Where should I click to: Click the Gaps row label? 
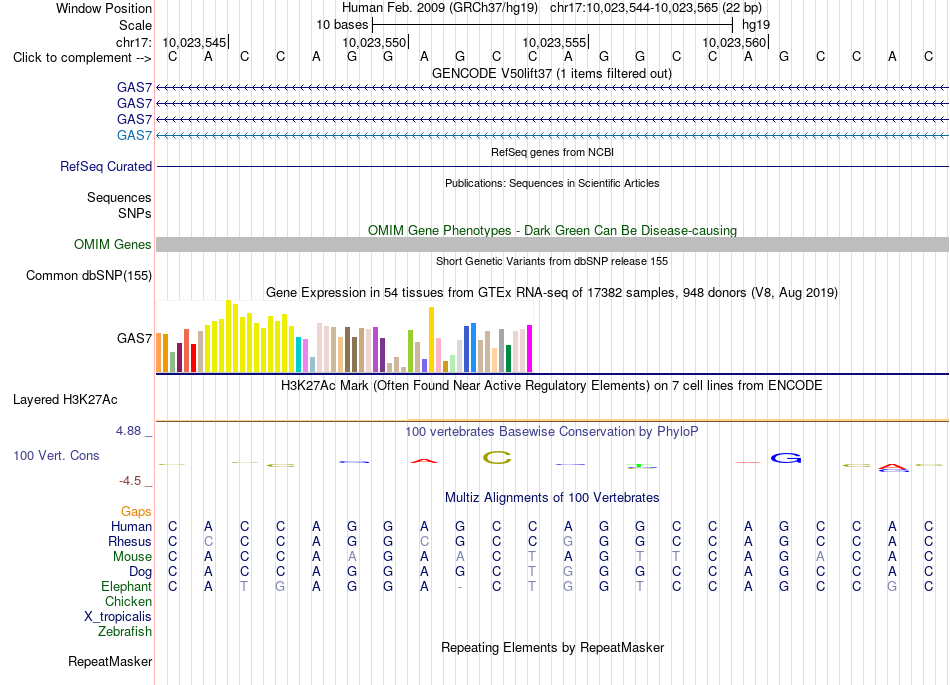136,512
